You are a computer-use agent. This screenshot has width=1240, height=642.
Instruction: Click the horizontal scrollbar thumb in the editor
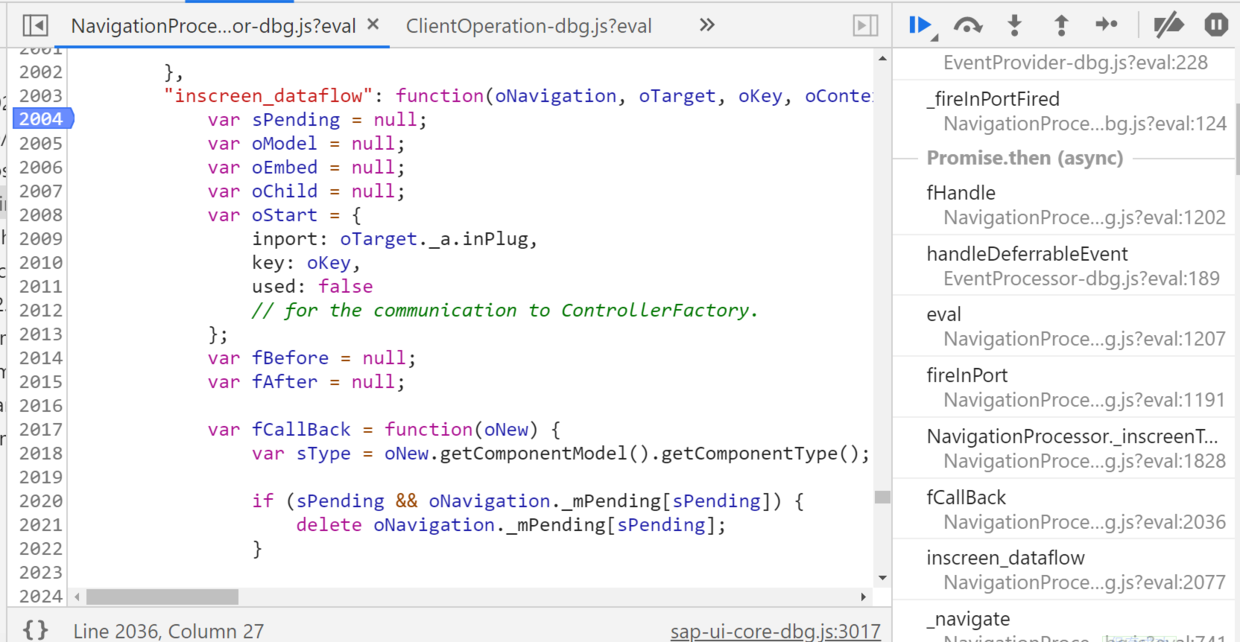point(162,597)
